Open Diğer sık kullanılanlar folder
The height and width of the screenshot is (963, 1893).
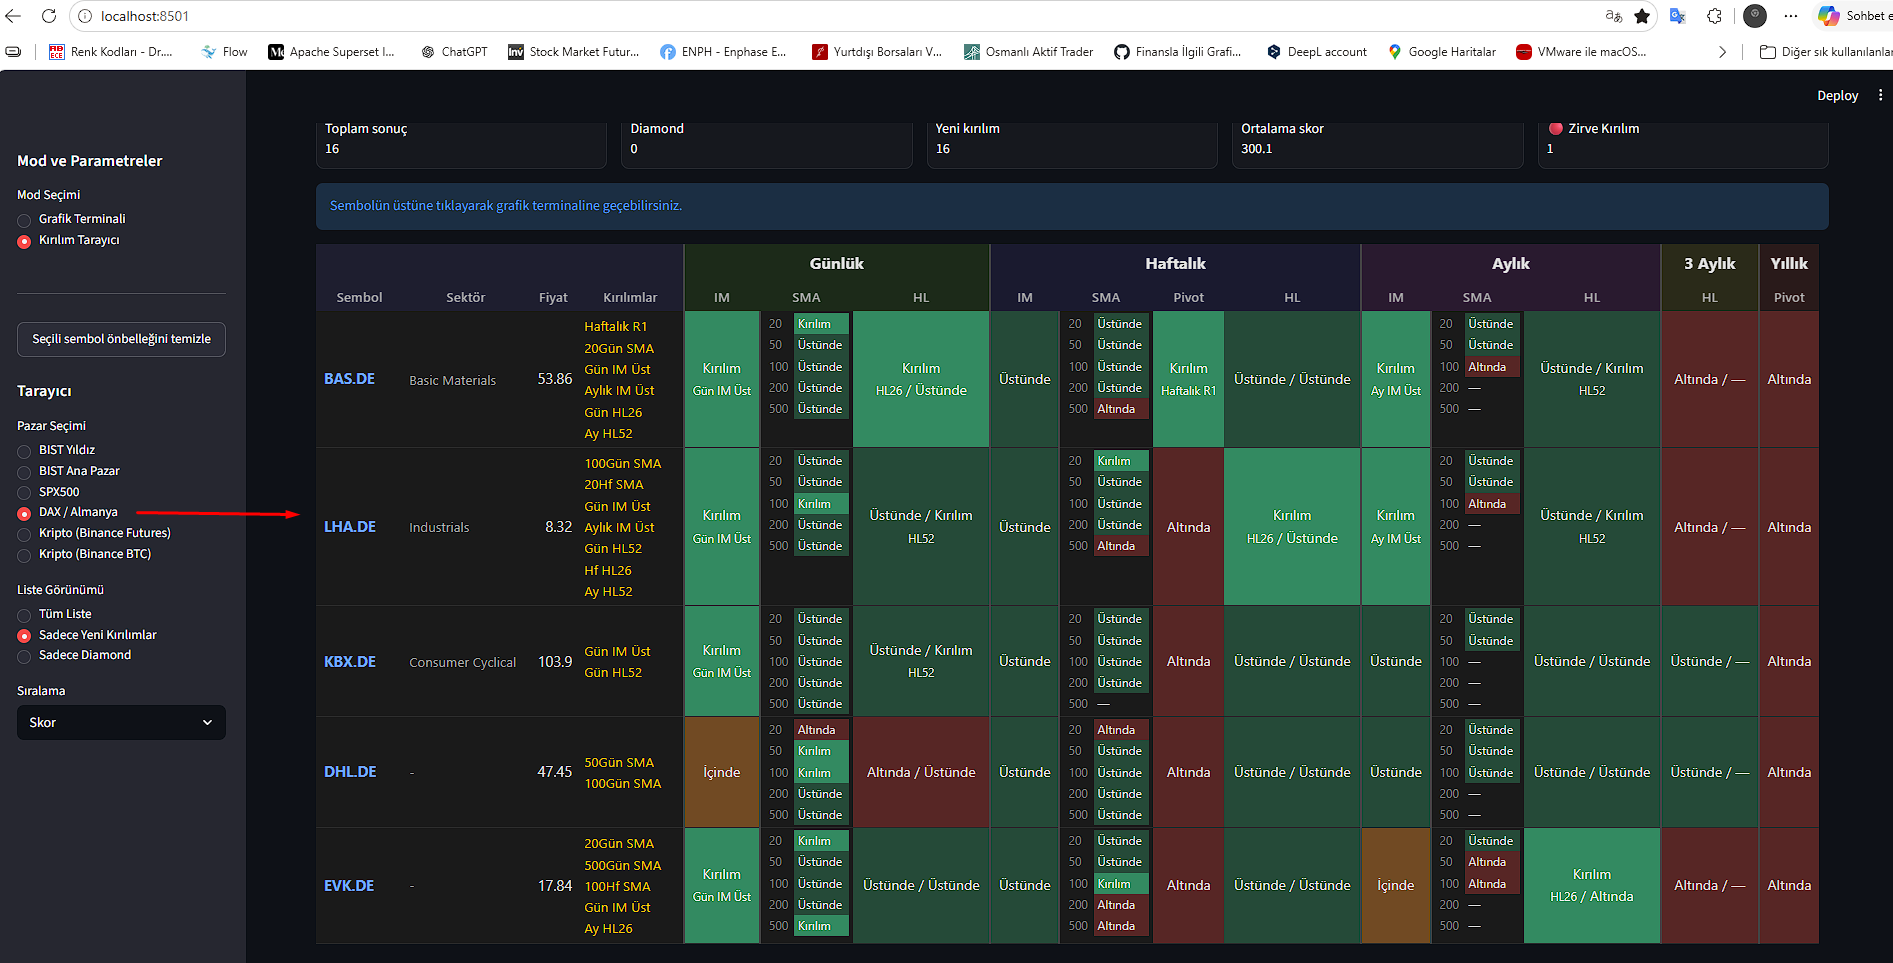[x=1826, y=52]
